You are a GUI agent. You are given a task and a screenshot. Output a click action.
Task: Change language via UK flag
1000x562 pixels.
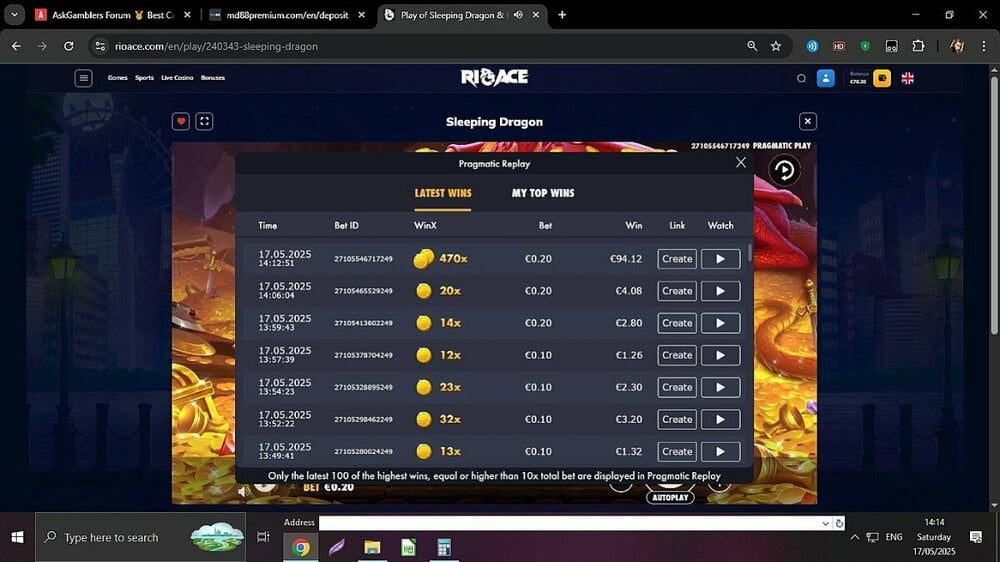(x=908, y=78)
